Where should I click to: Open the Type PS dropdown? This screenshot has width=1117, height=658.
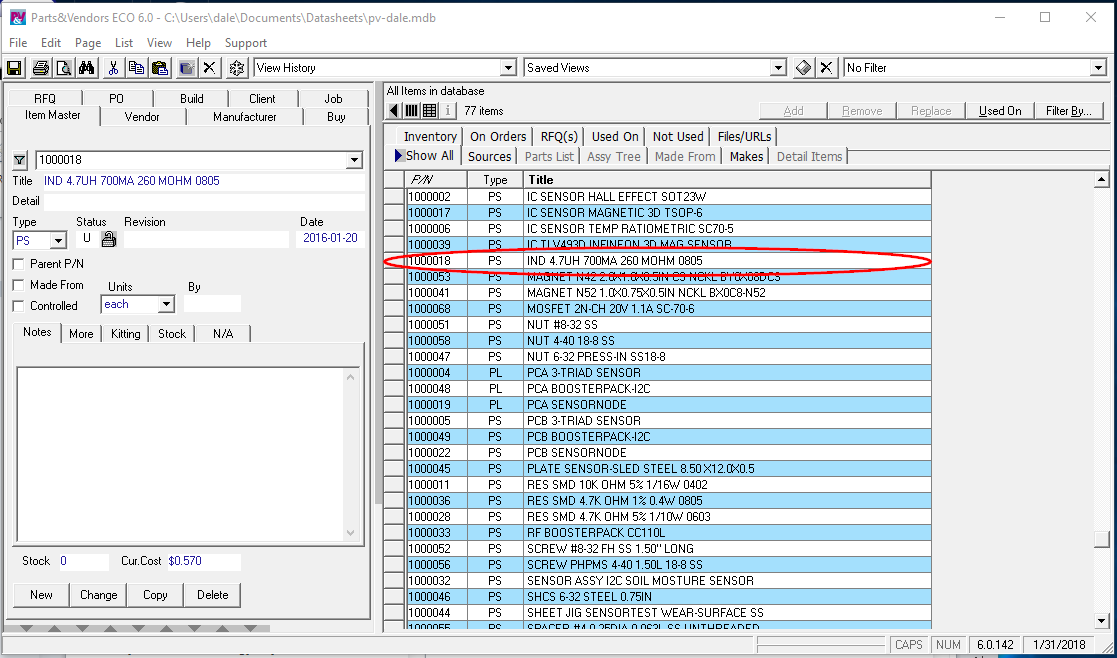pyautogui.click(x=59, y=241)
